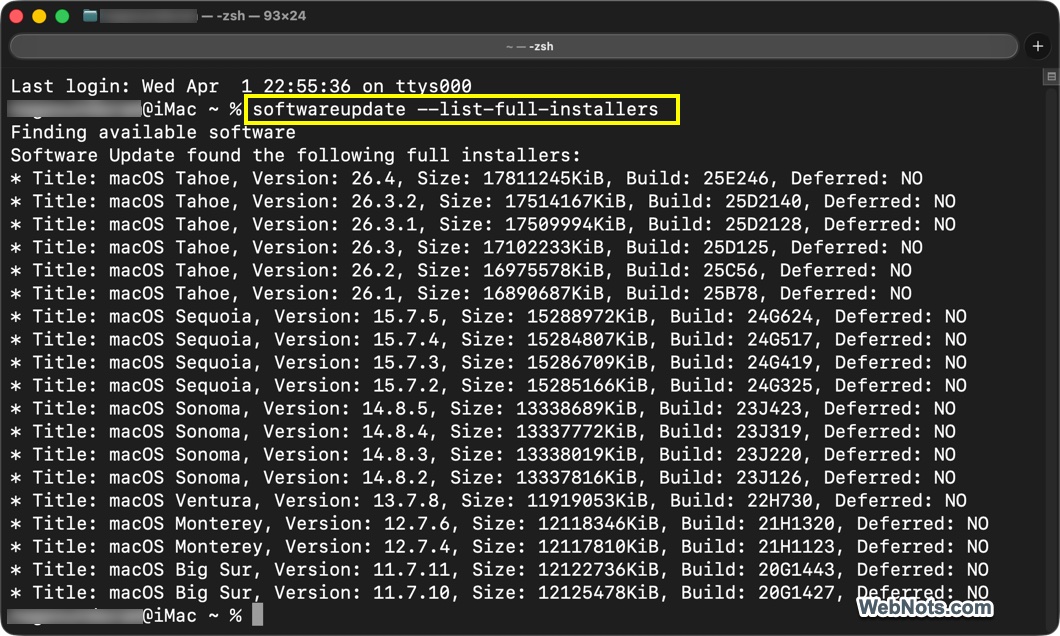Click the macOS Sonoma Version 14.8.3 row
Screen dimensions: 1060x636
[483, 454]
